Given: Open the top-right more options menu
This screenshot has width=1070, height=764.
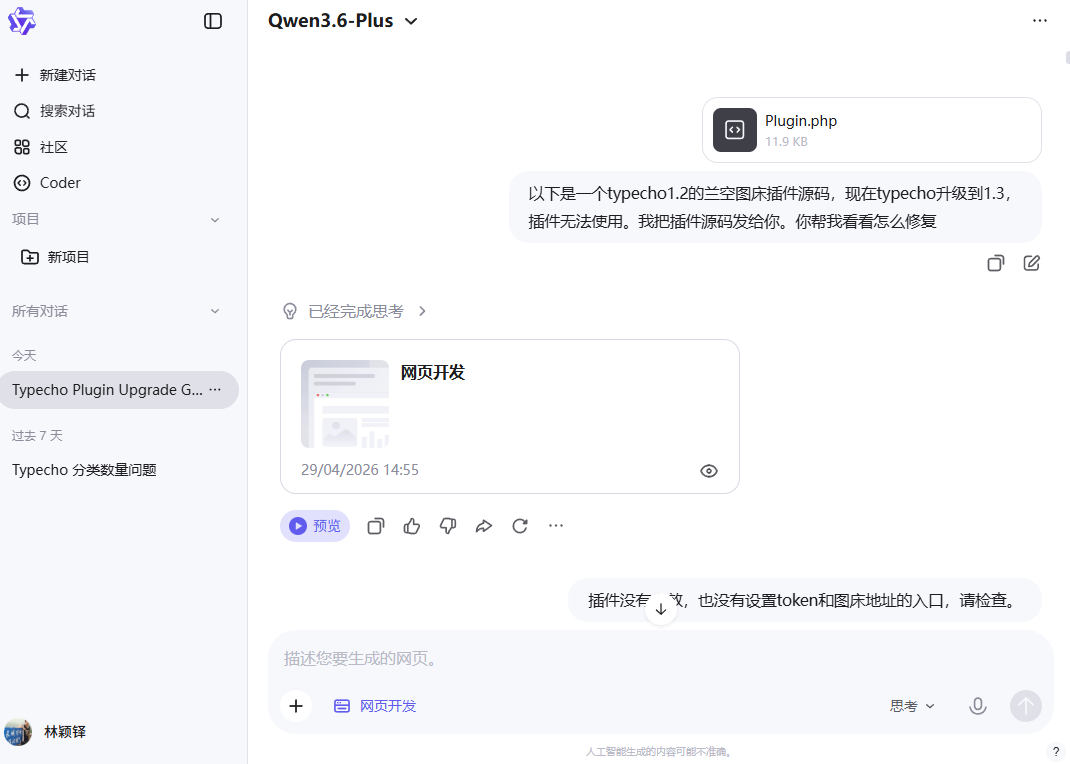Looking at the screenshot, I should [1039, 20].
